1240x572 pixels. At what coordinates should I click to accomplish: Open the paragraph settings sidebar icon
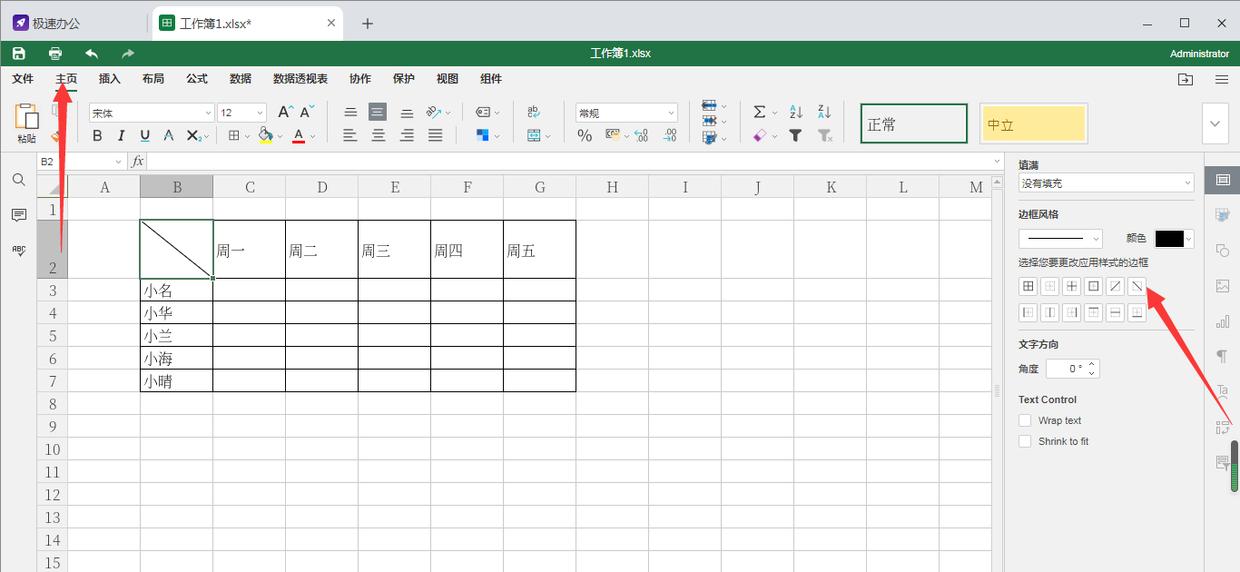1222,356
